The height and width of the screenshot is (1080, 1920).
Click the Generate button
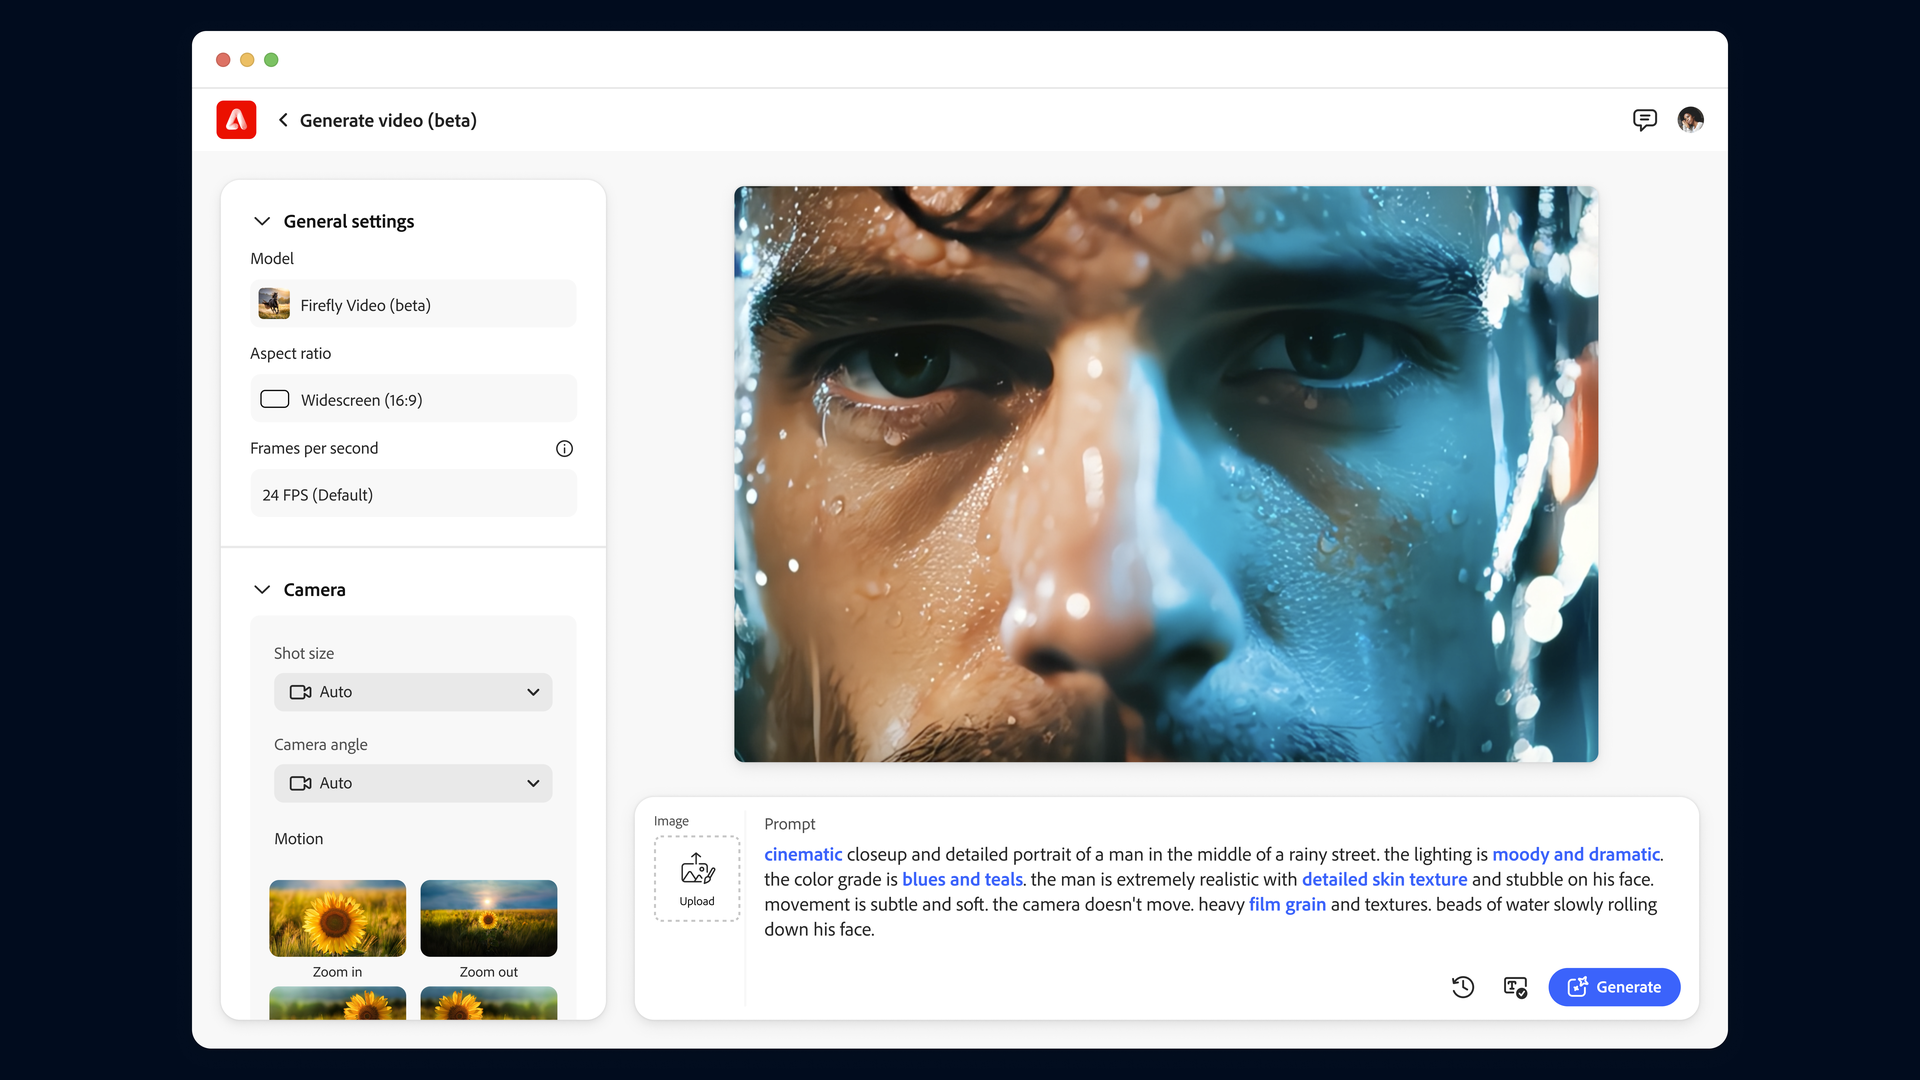[x=1614, y=987]
